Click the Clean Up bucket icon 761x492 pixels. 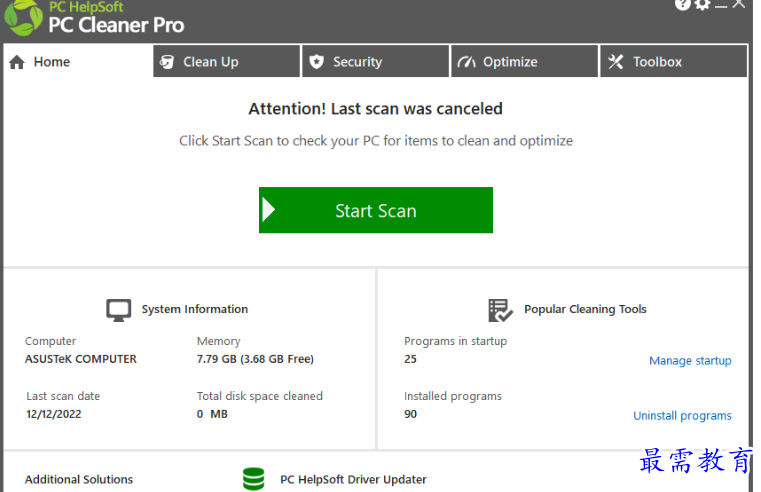point(167,62)
